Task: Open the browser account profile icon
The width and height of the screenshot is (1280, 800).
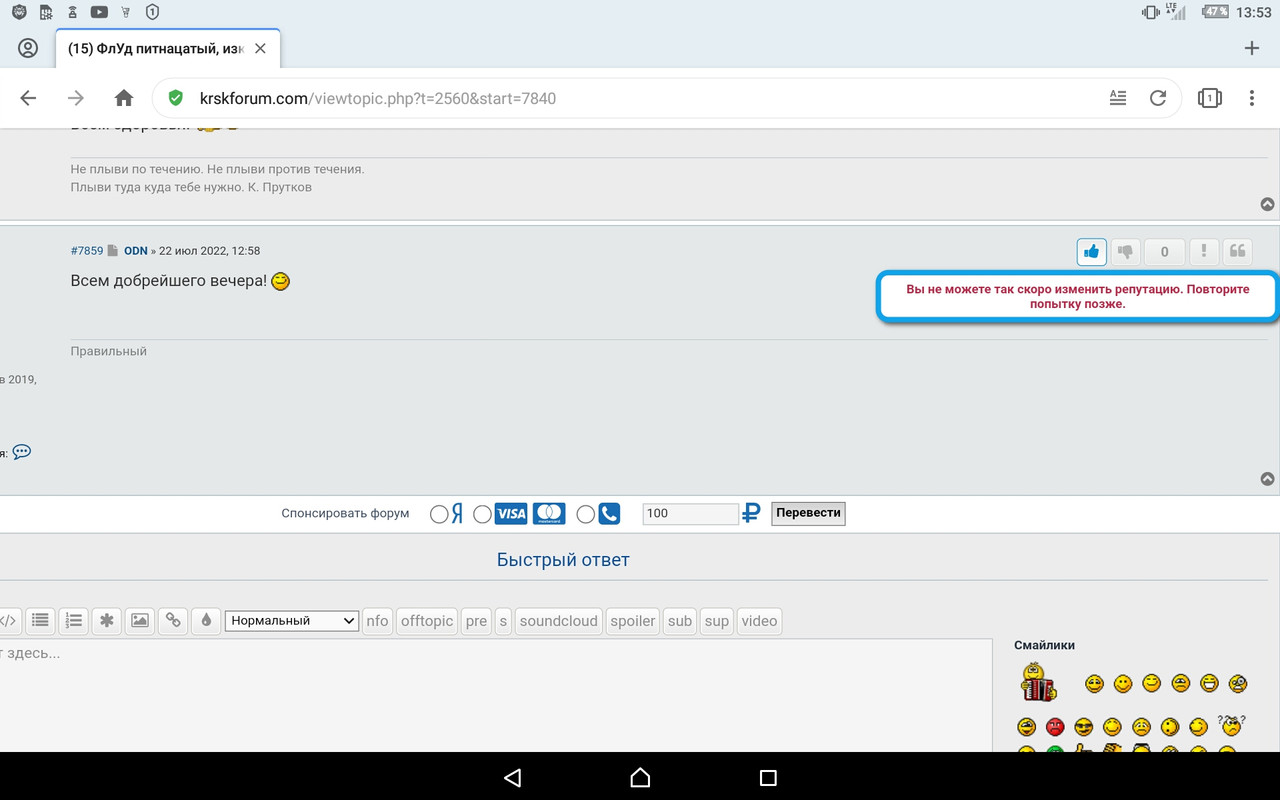Action: [28, 48]
